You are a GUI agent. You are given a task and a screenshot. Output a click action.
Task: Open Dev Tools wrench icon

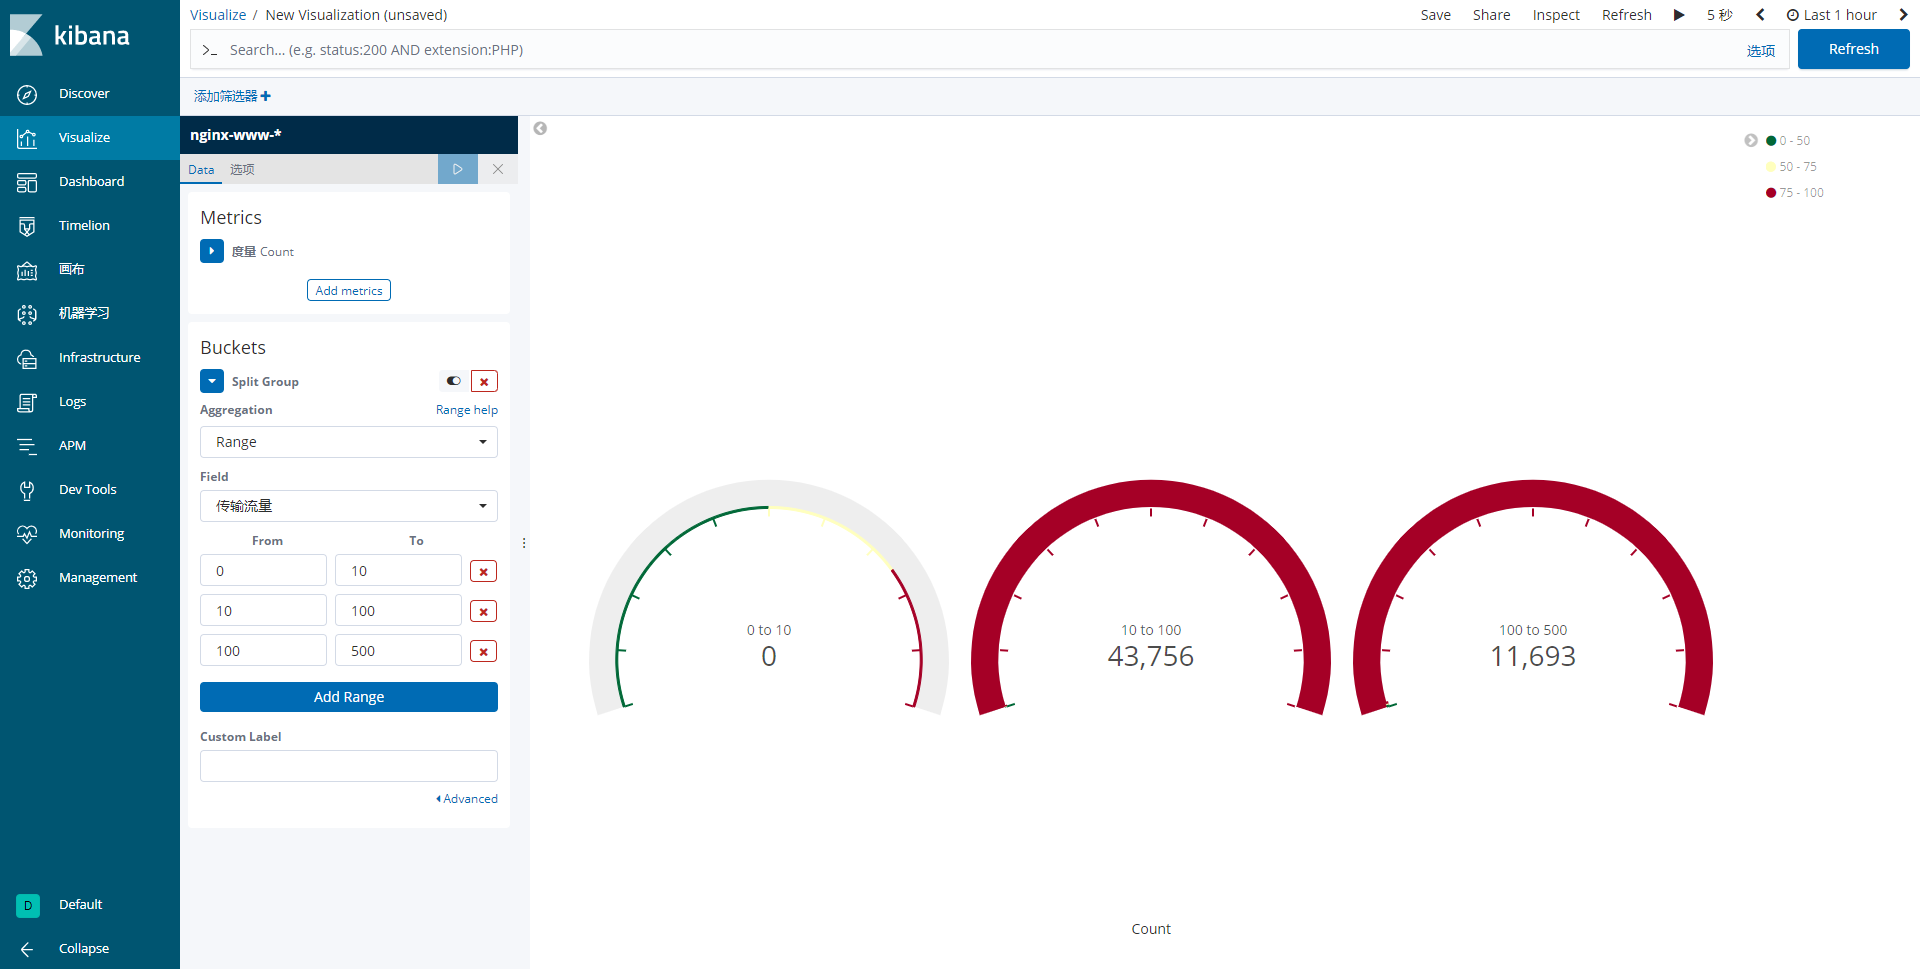coord(27,490)
